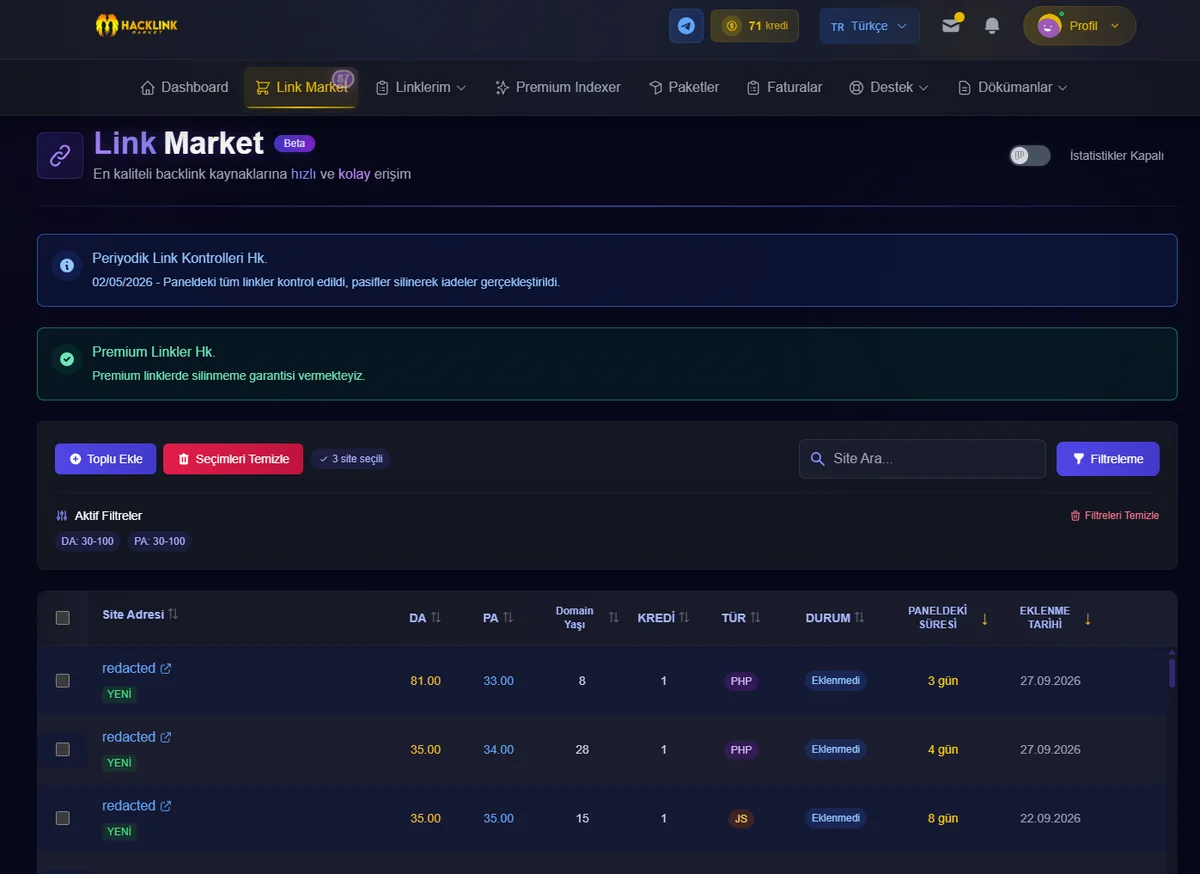
Task: Click the 71 kredi coin balance
Action: point(755,26)
